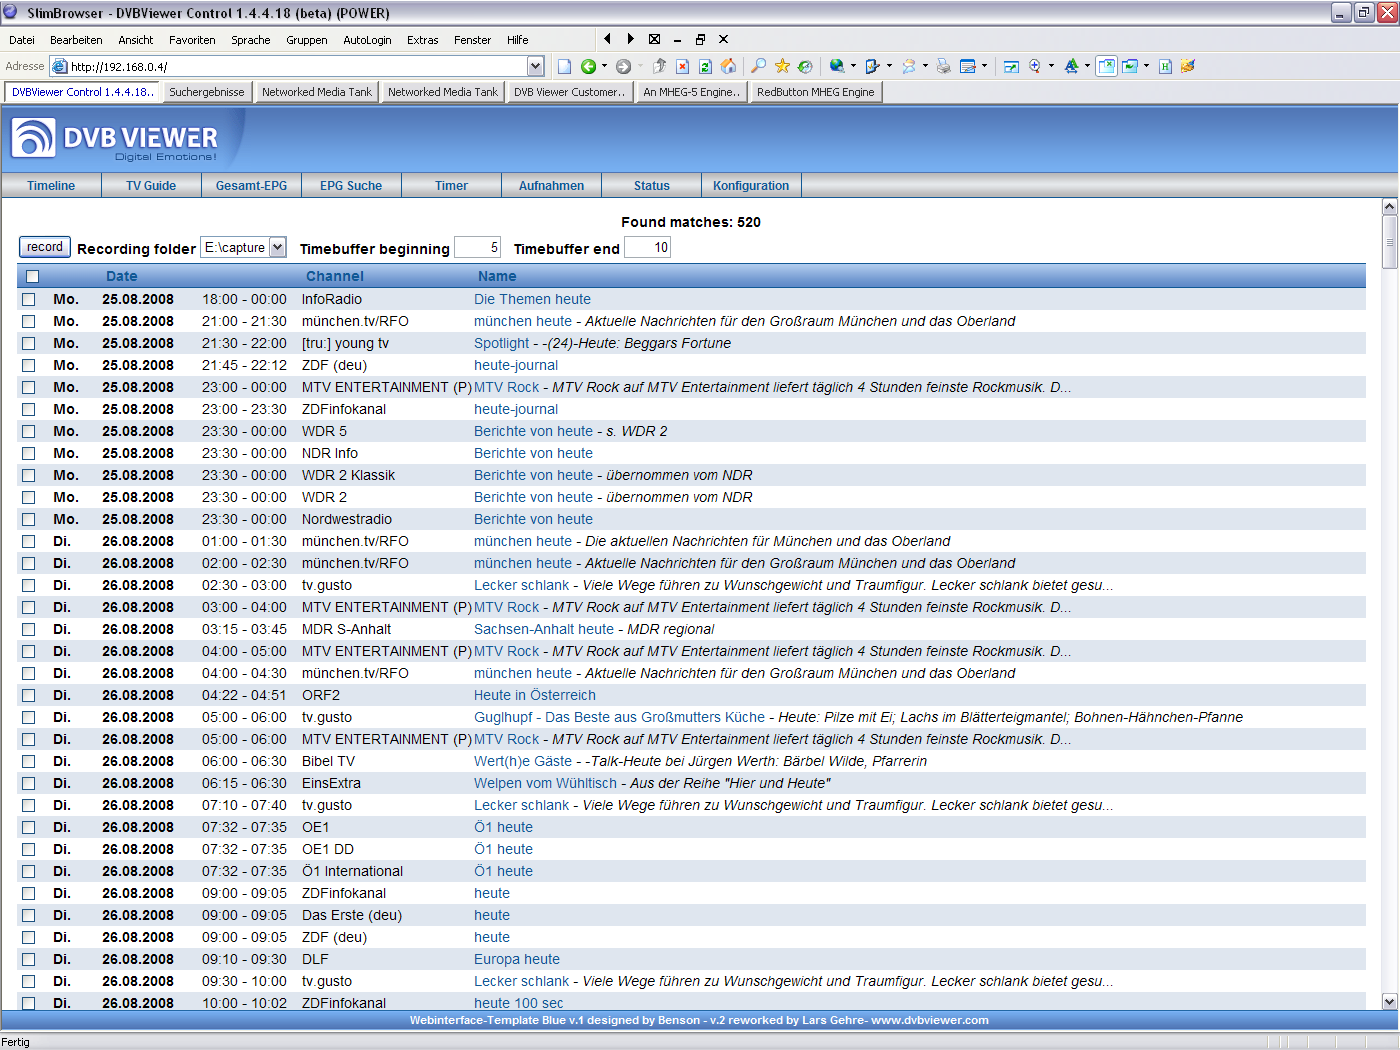Click the Refresh page icon
This screenshot has width=1400, height=1050.
point(705,66)
